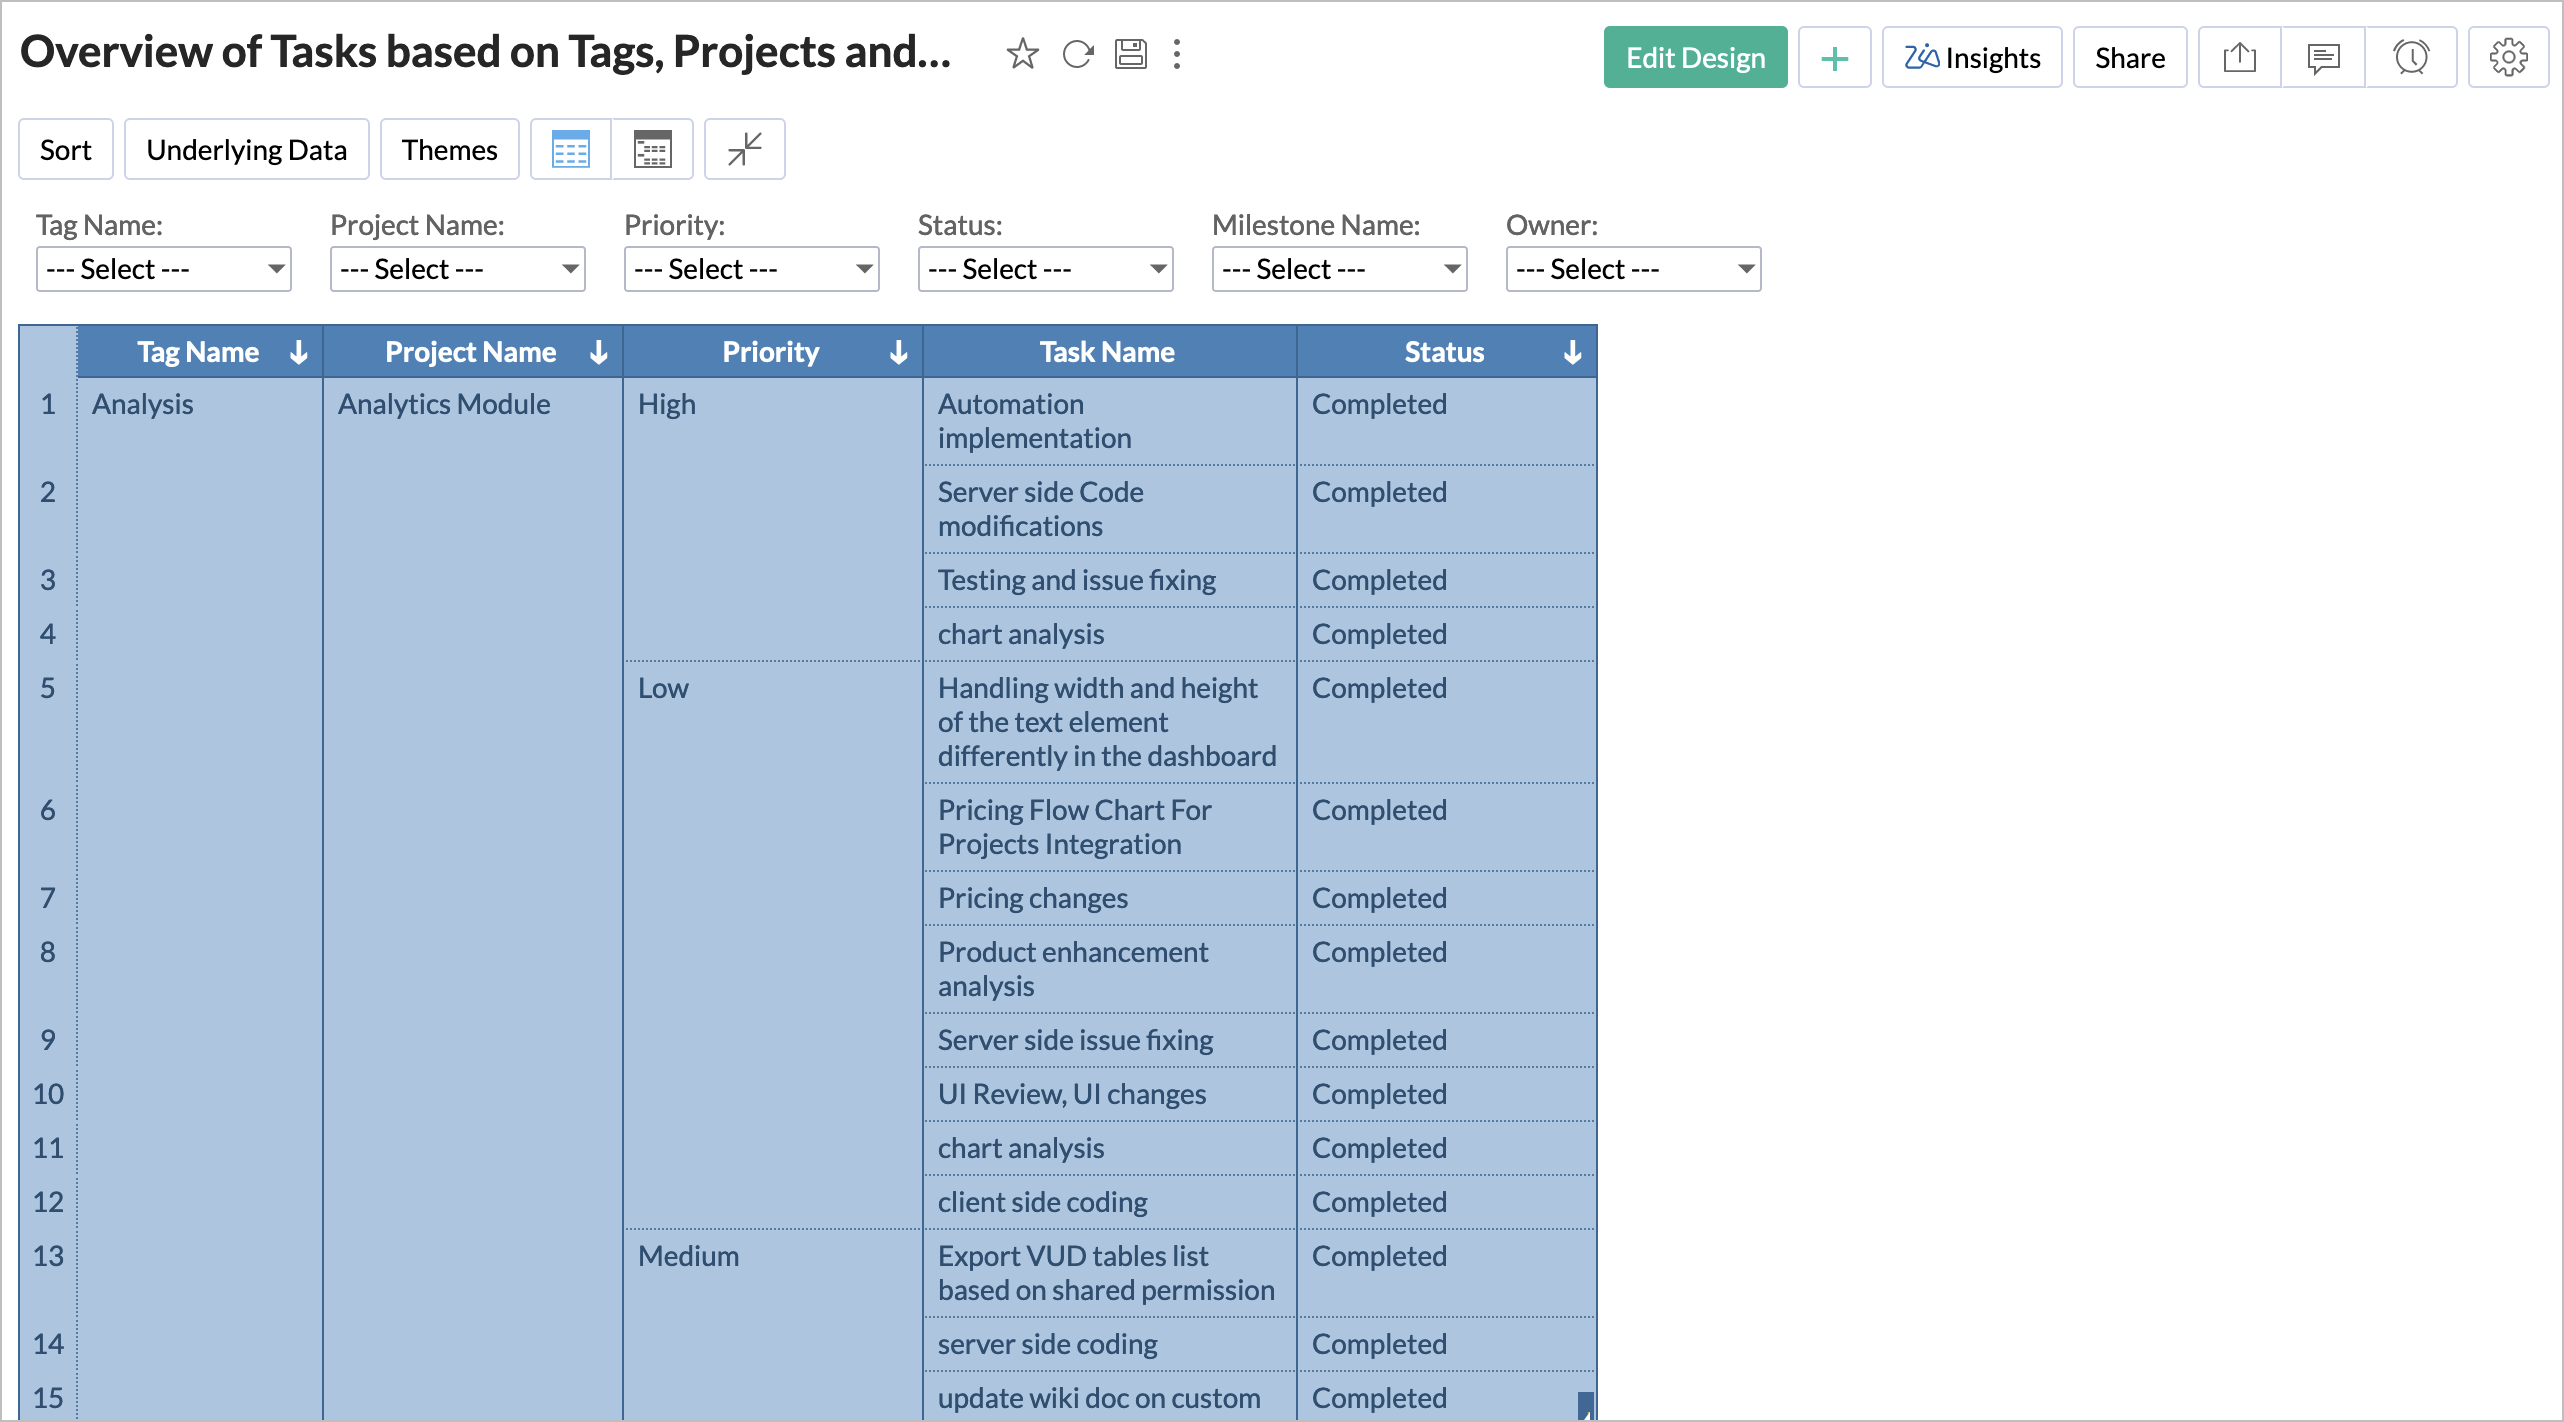Switch to the blue grid table view
The image size is (2564, 1422).
point(571,150)
